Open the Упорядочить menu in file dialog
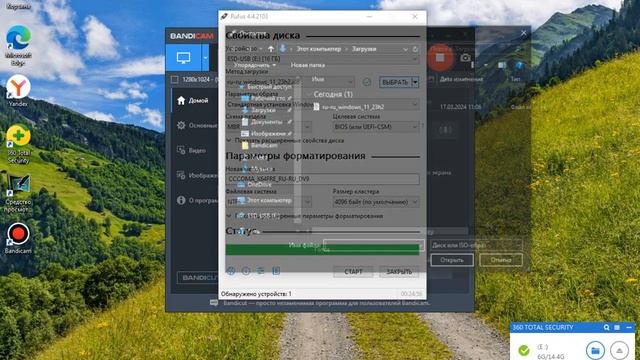 tap(255, 65)
